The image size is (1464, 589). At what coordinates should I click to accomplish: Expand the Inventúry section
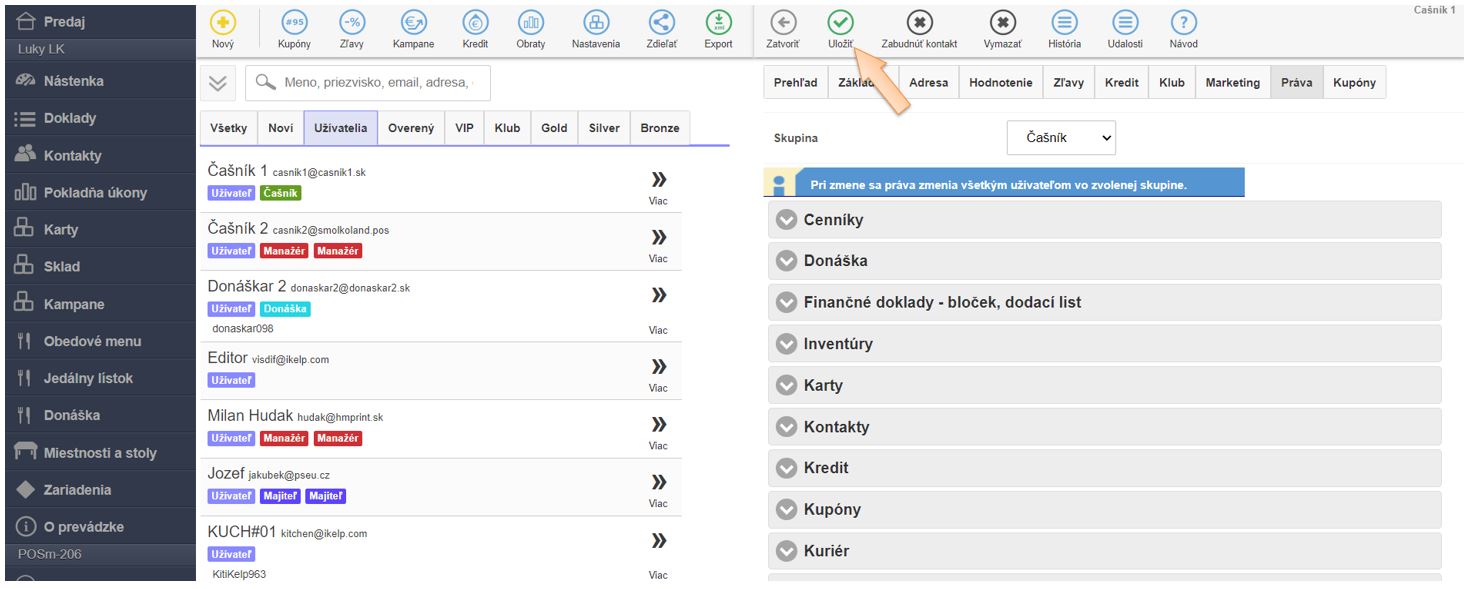786,344
